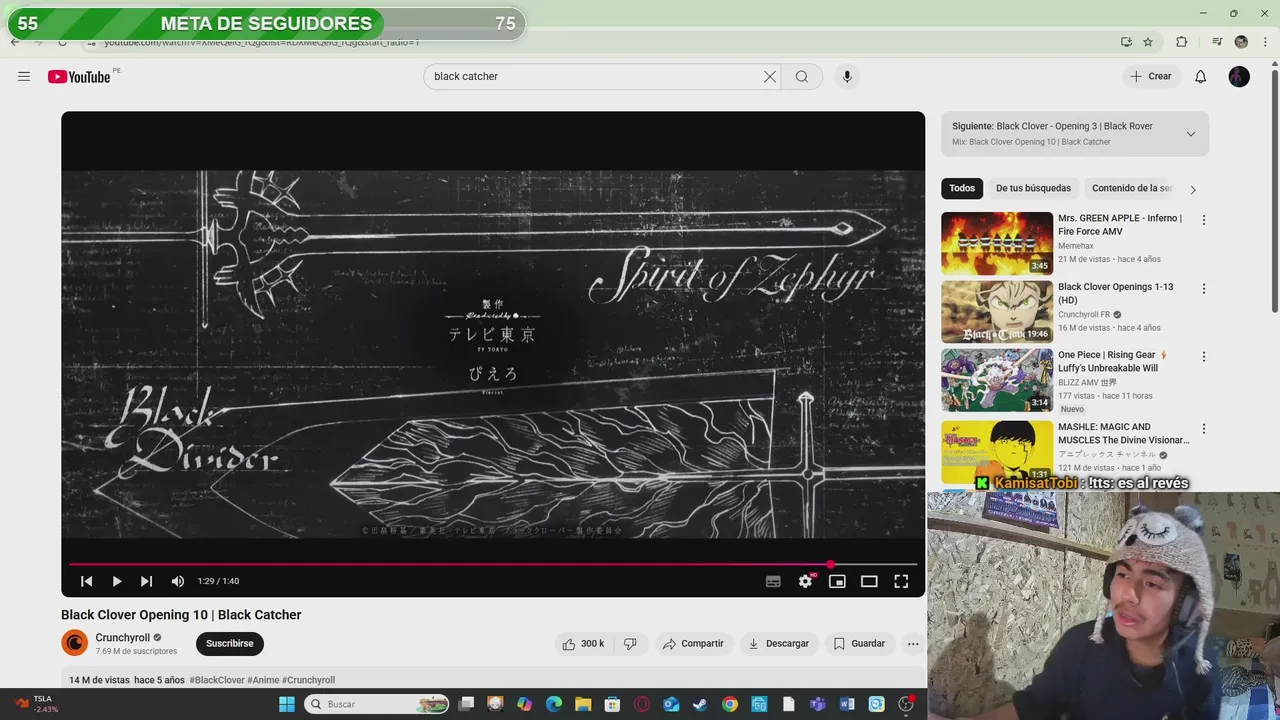Like the video with 300 k thumbs up
Image resolution: width=1280 pixels, height=720 pixels.
click(x=583, y=644)
